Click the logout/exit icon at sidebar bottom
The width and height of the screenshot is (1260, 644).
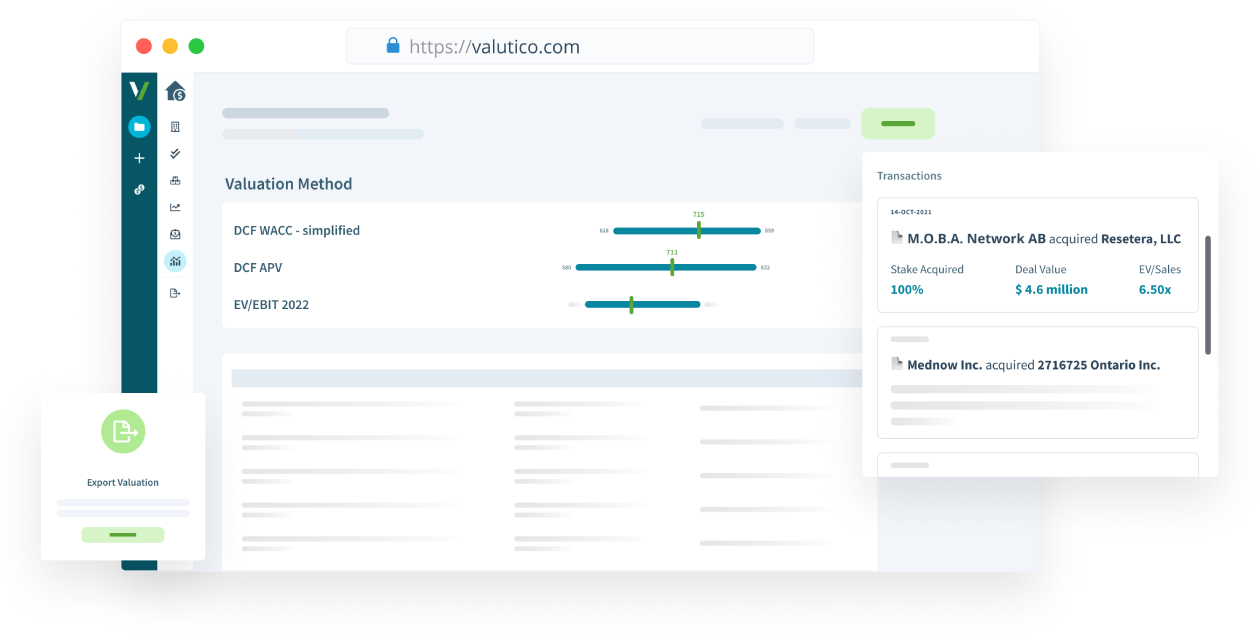click(174, 291)
